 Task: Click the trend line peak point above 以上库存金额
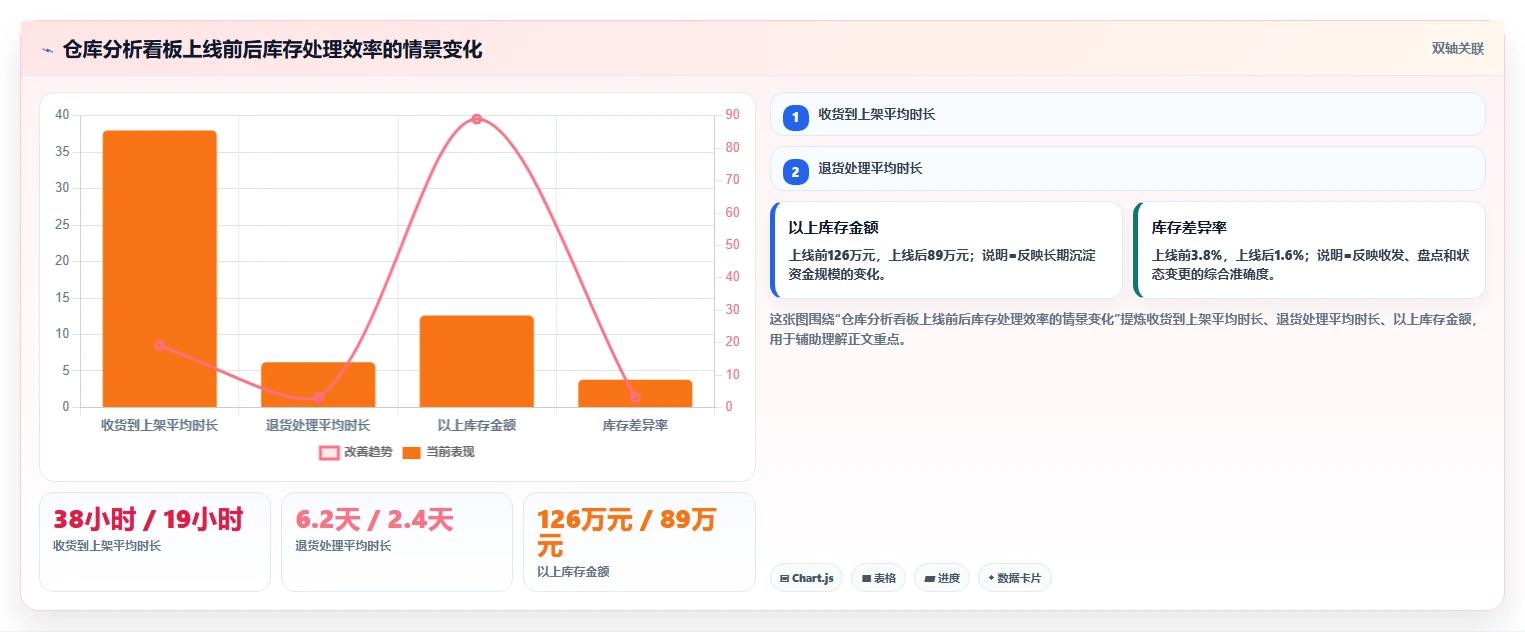click(x=476, y=119)
